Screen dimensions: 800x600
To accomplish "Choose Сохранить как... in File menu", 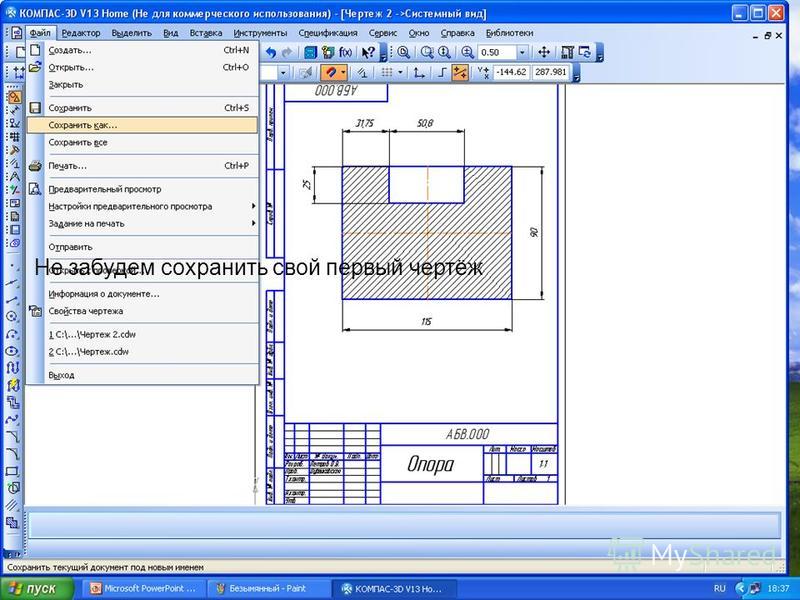I will [141, 125].
